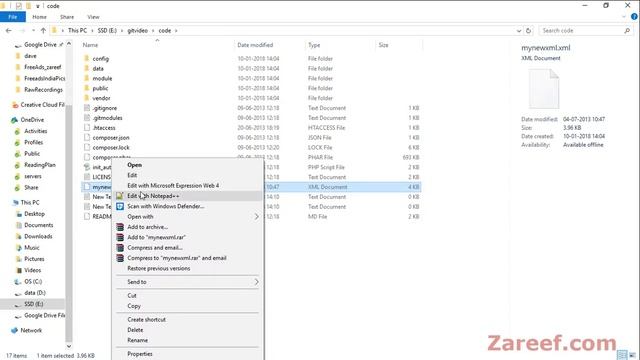The height and width of the screenshot is (360, 640).
Task: Expand the Open with submenu
Action: (x=188, y=217)
